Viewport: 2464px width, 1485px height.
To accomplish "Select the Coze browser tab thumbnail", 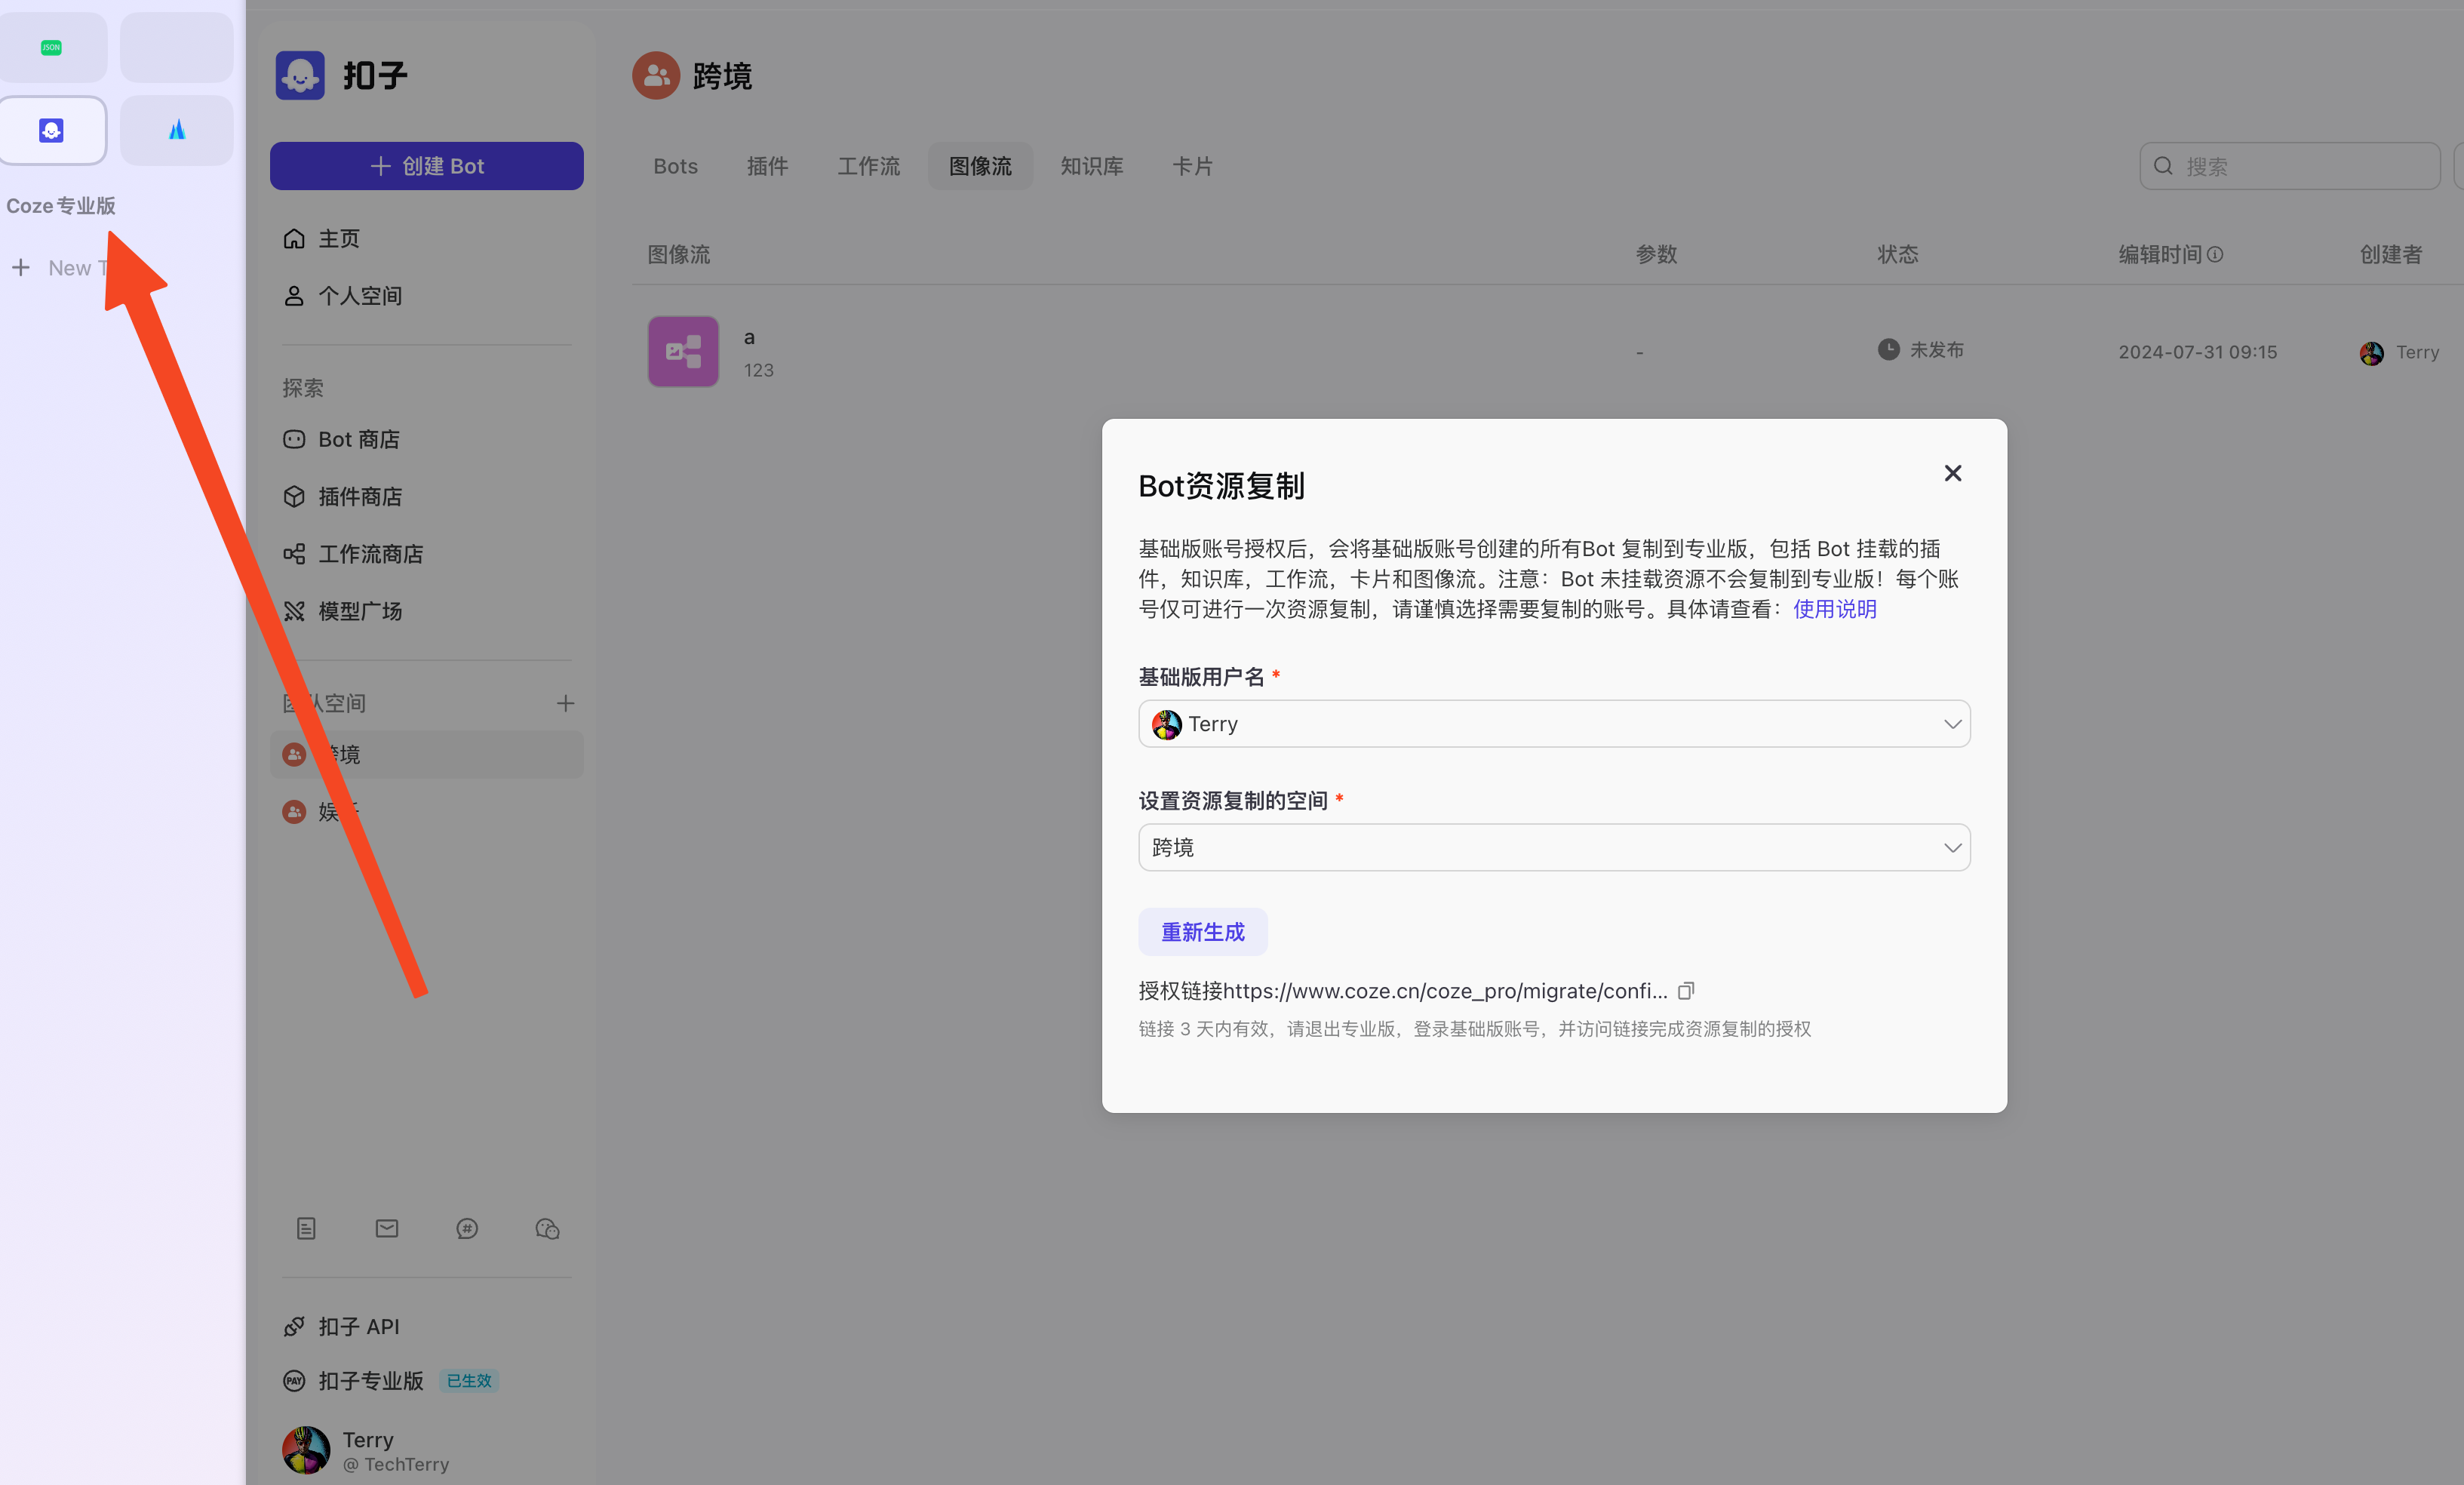I will [x=52, y=130].
